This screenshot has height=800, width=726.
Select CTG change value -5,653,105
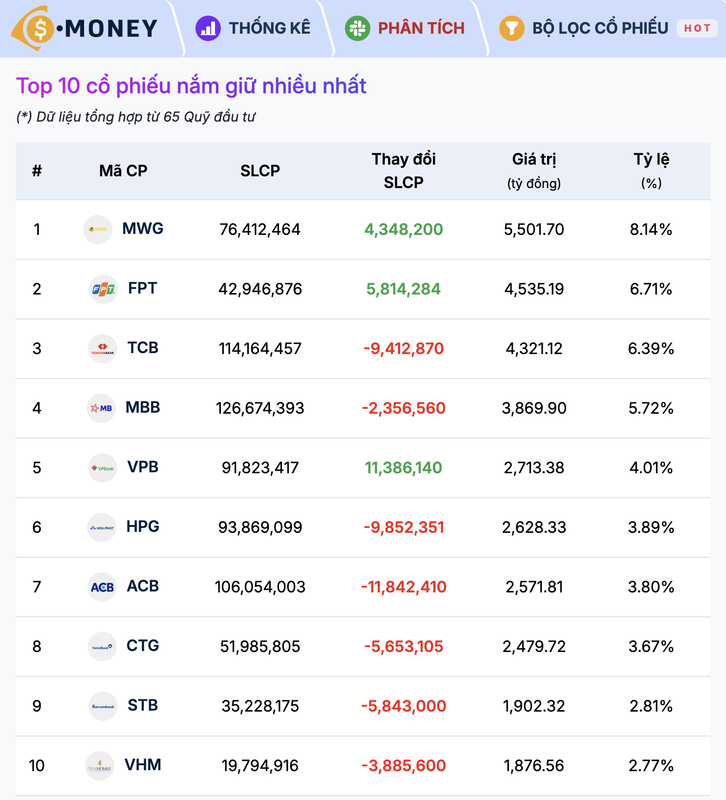click(x=404, y=647)
